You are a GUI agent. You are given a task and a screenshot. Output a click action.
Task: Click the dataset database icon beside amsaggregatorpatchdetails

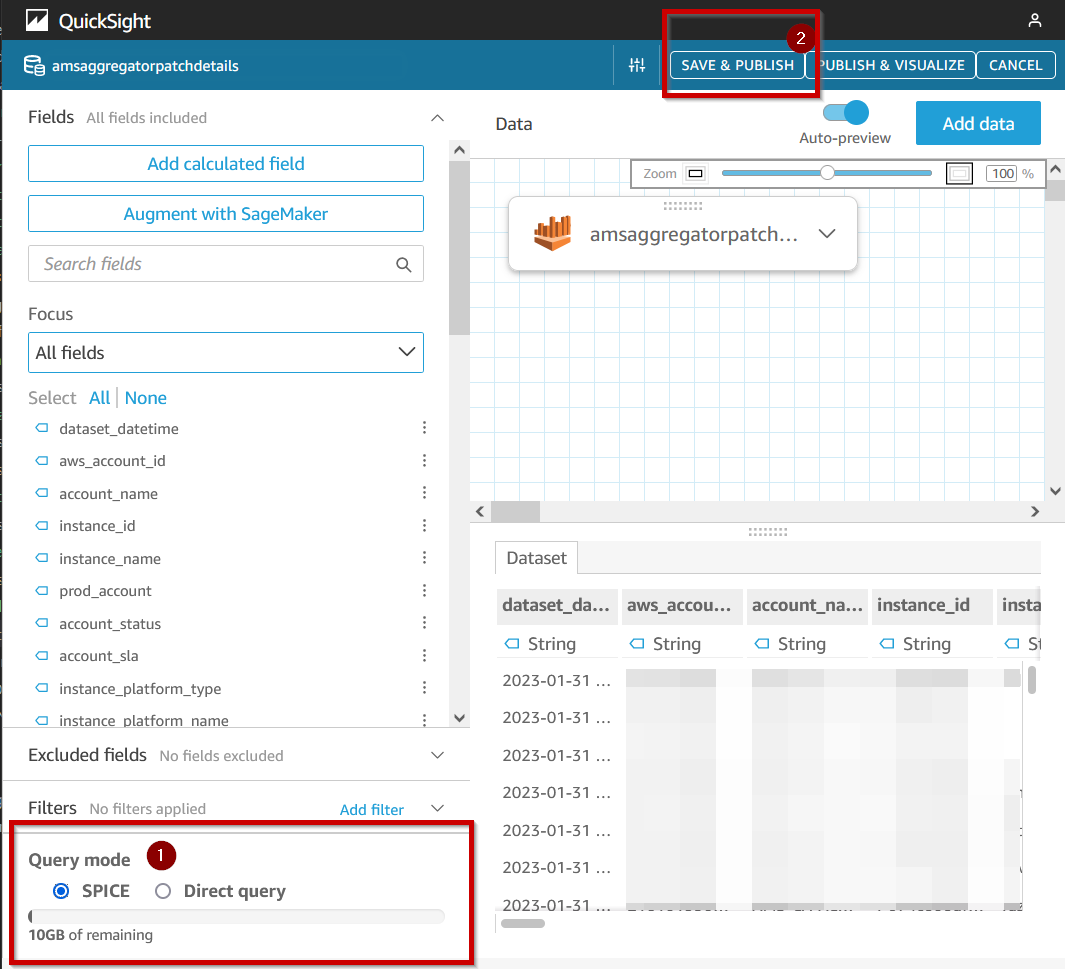click(x=34, y=65)
